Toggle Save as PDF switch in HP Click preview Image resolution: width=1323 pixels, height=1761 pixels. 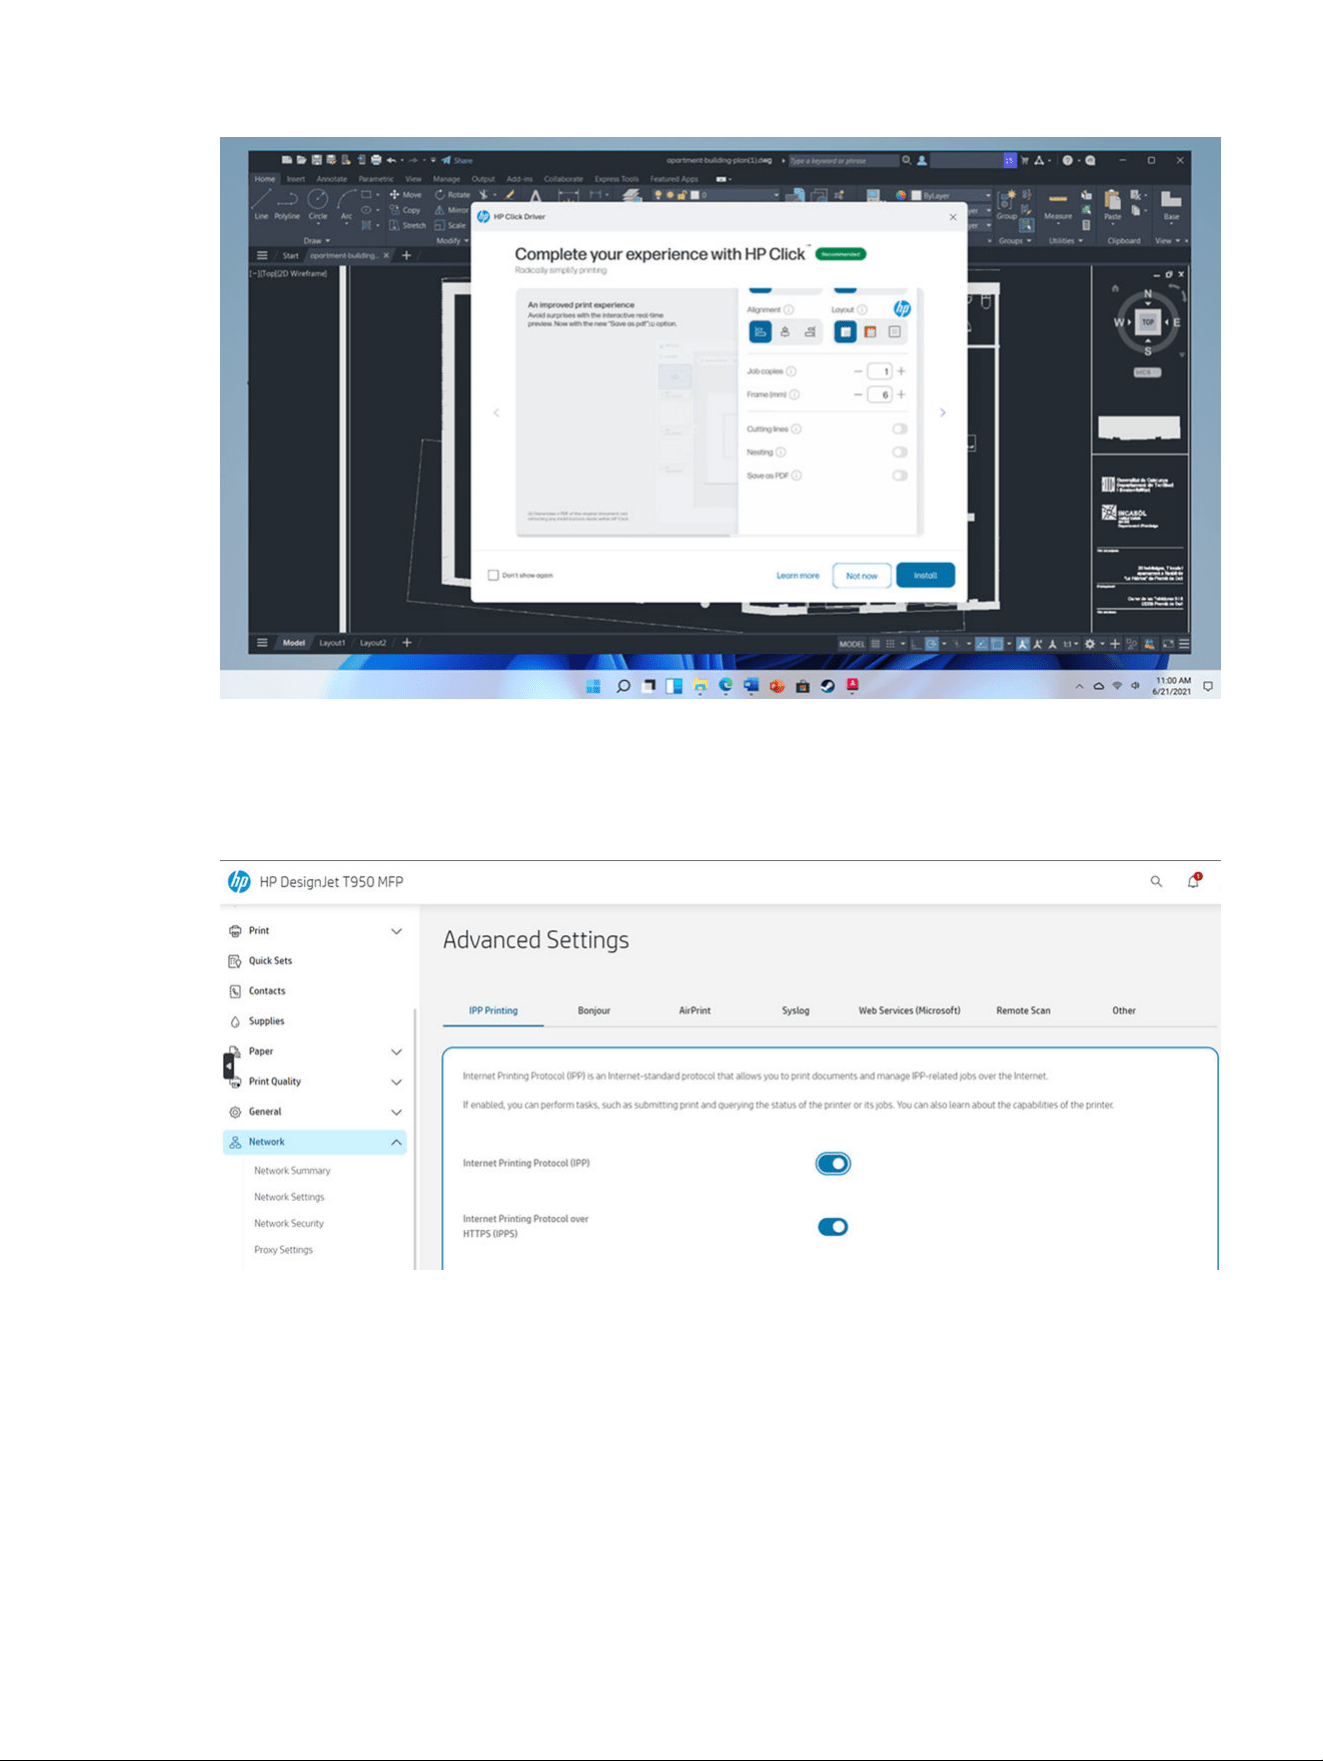pyautogui.click(x=900, y=475)
